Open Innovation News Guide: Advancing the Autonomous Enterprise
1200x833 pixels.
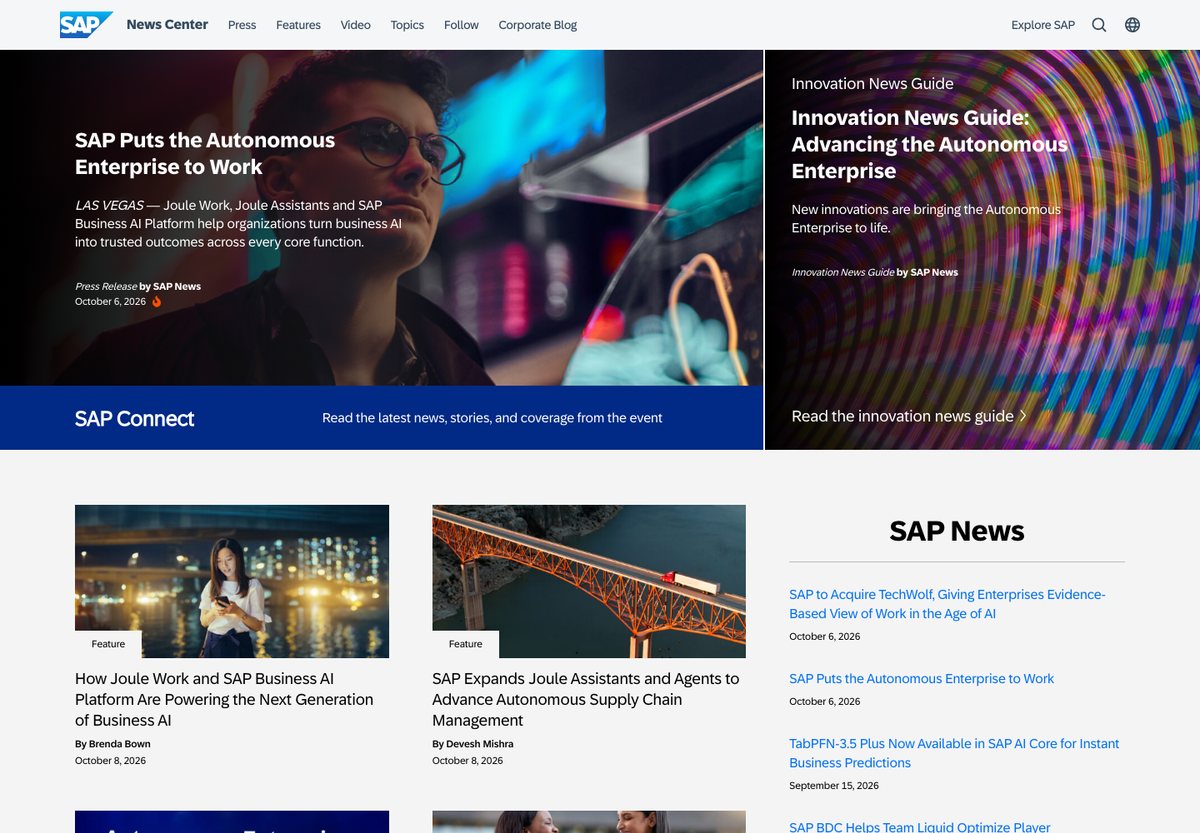[929, 144]
